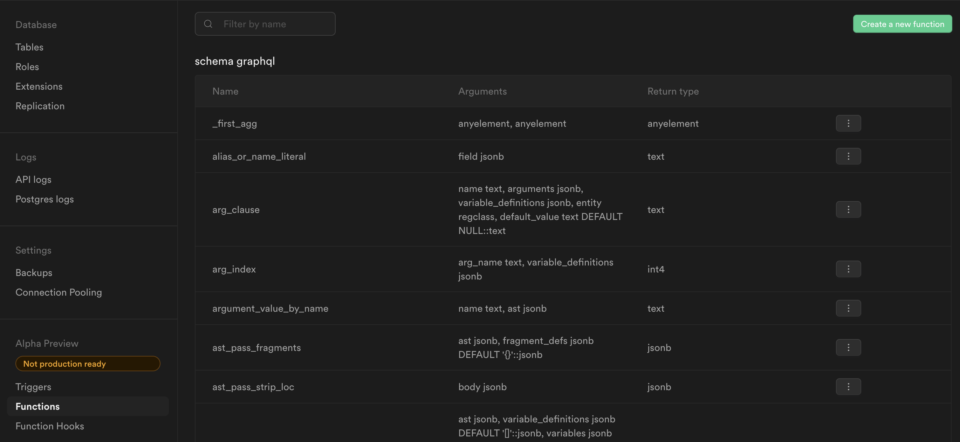Navigate to Replication settings
Viewport: 960px width, 442px height.
pos(40,106)
